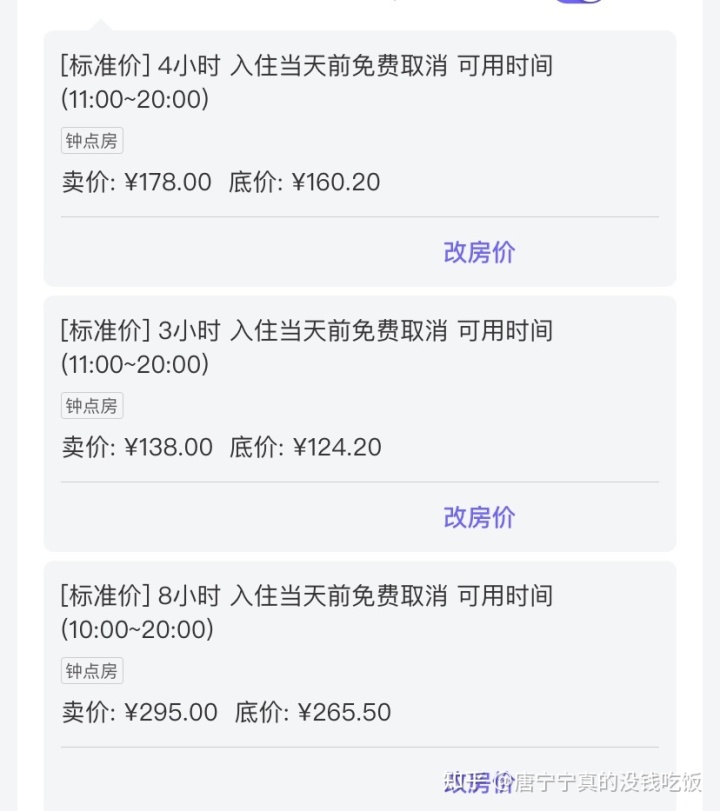Click the 底价 ¥160.20 price
The image size is (720, 811).
tap(304, 182)
